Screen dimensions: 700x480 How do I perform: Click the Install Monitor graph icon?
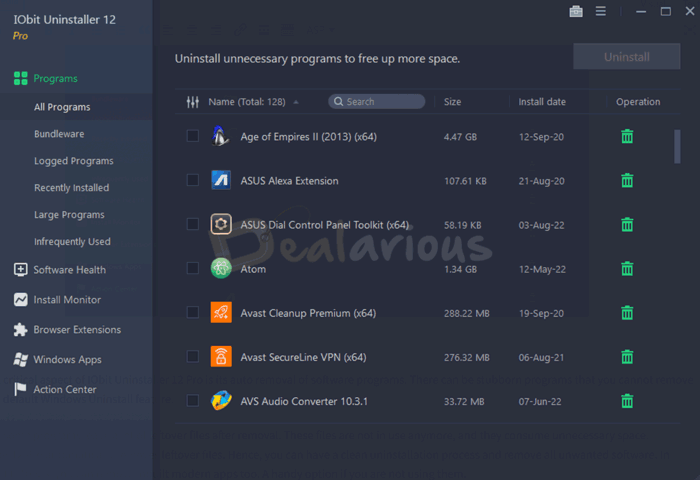click(x=21, y=300)
